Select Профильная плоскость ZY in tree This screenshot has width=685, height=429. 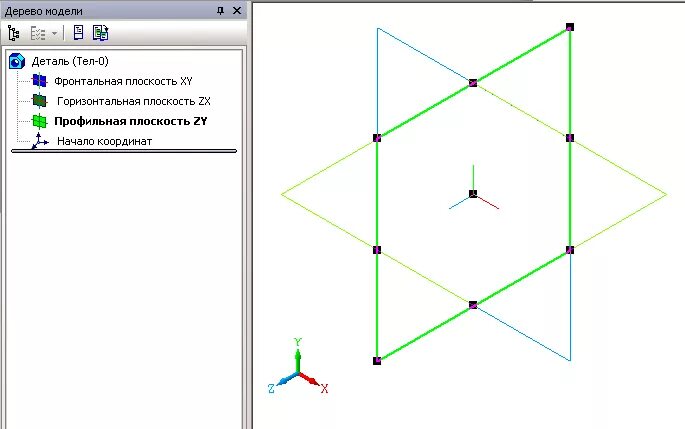[131, 121]
